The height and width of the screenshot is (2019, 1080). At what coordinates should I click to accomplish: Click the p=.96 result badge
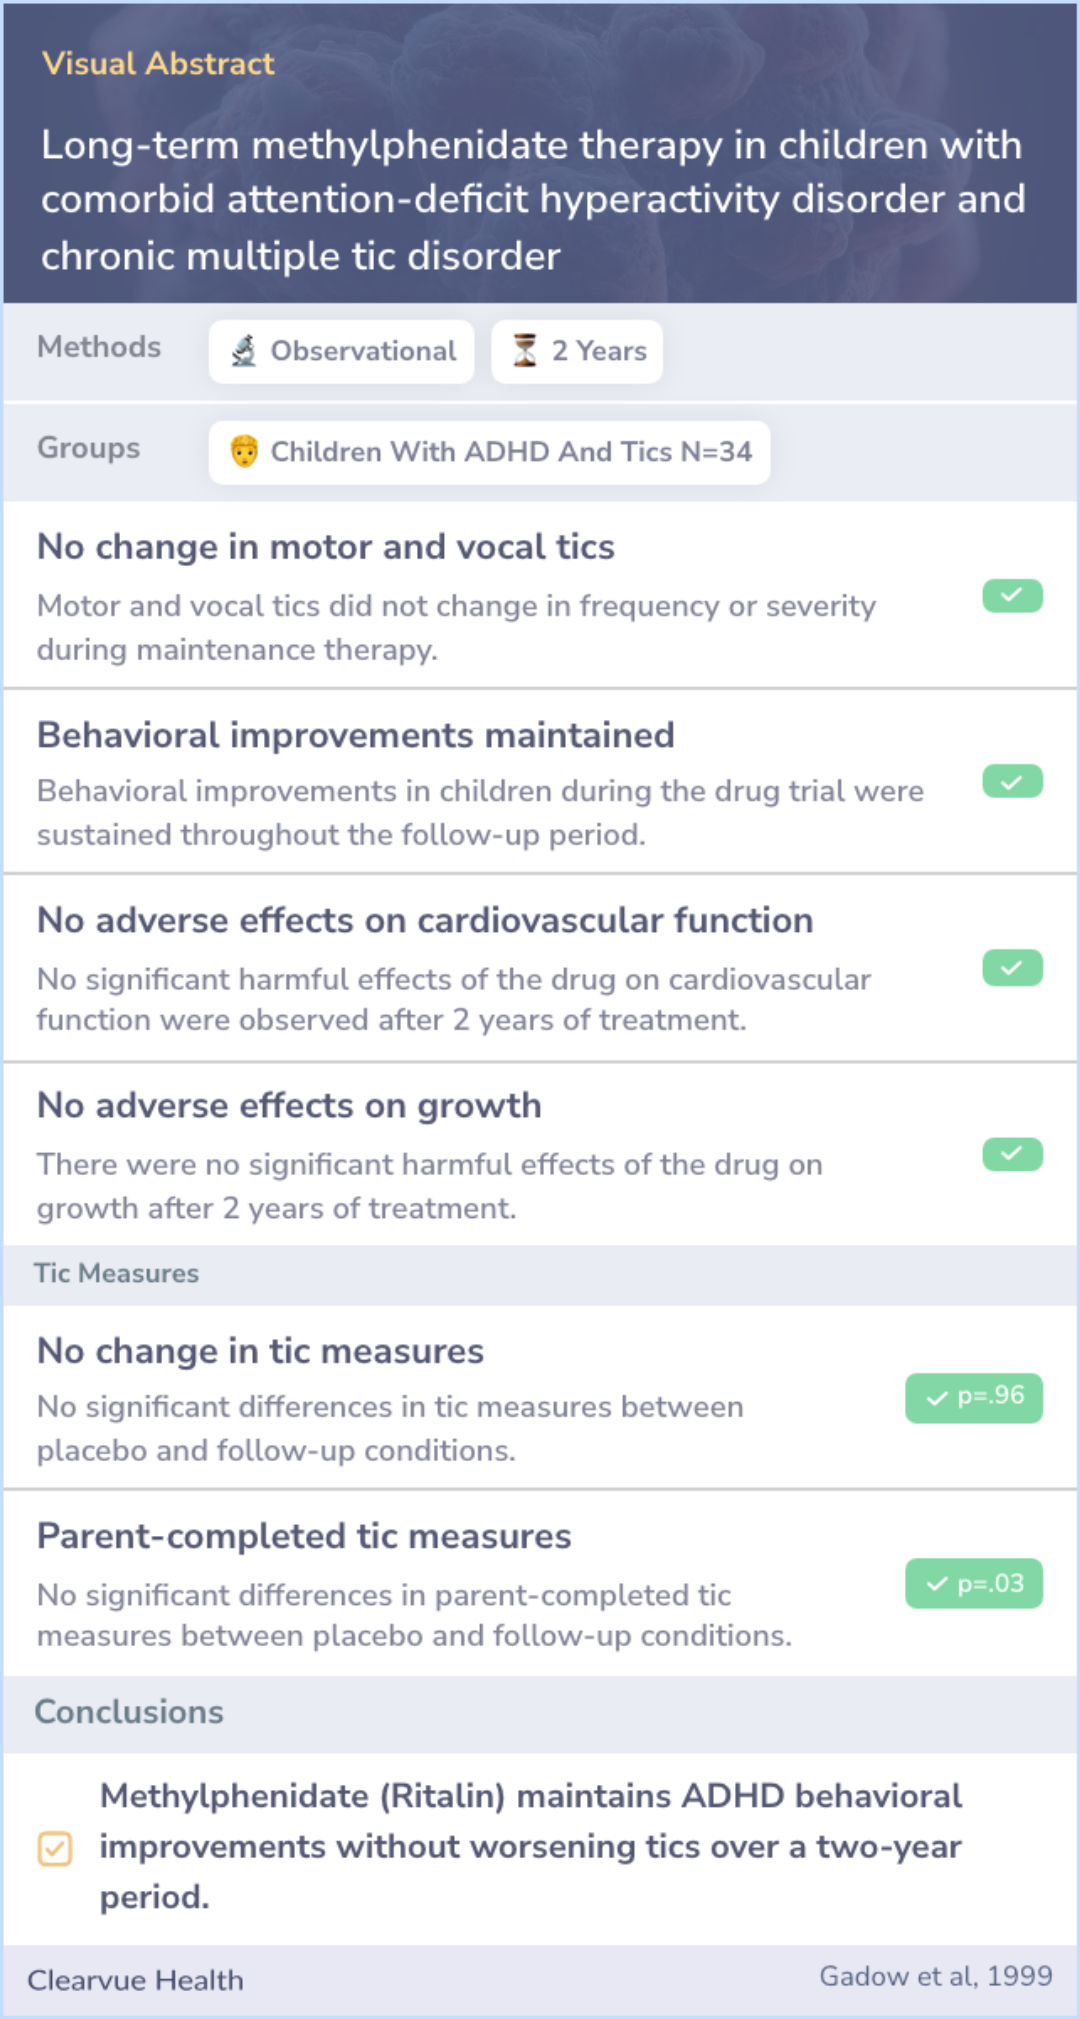[x=974, y=1398]
